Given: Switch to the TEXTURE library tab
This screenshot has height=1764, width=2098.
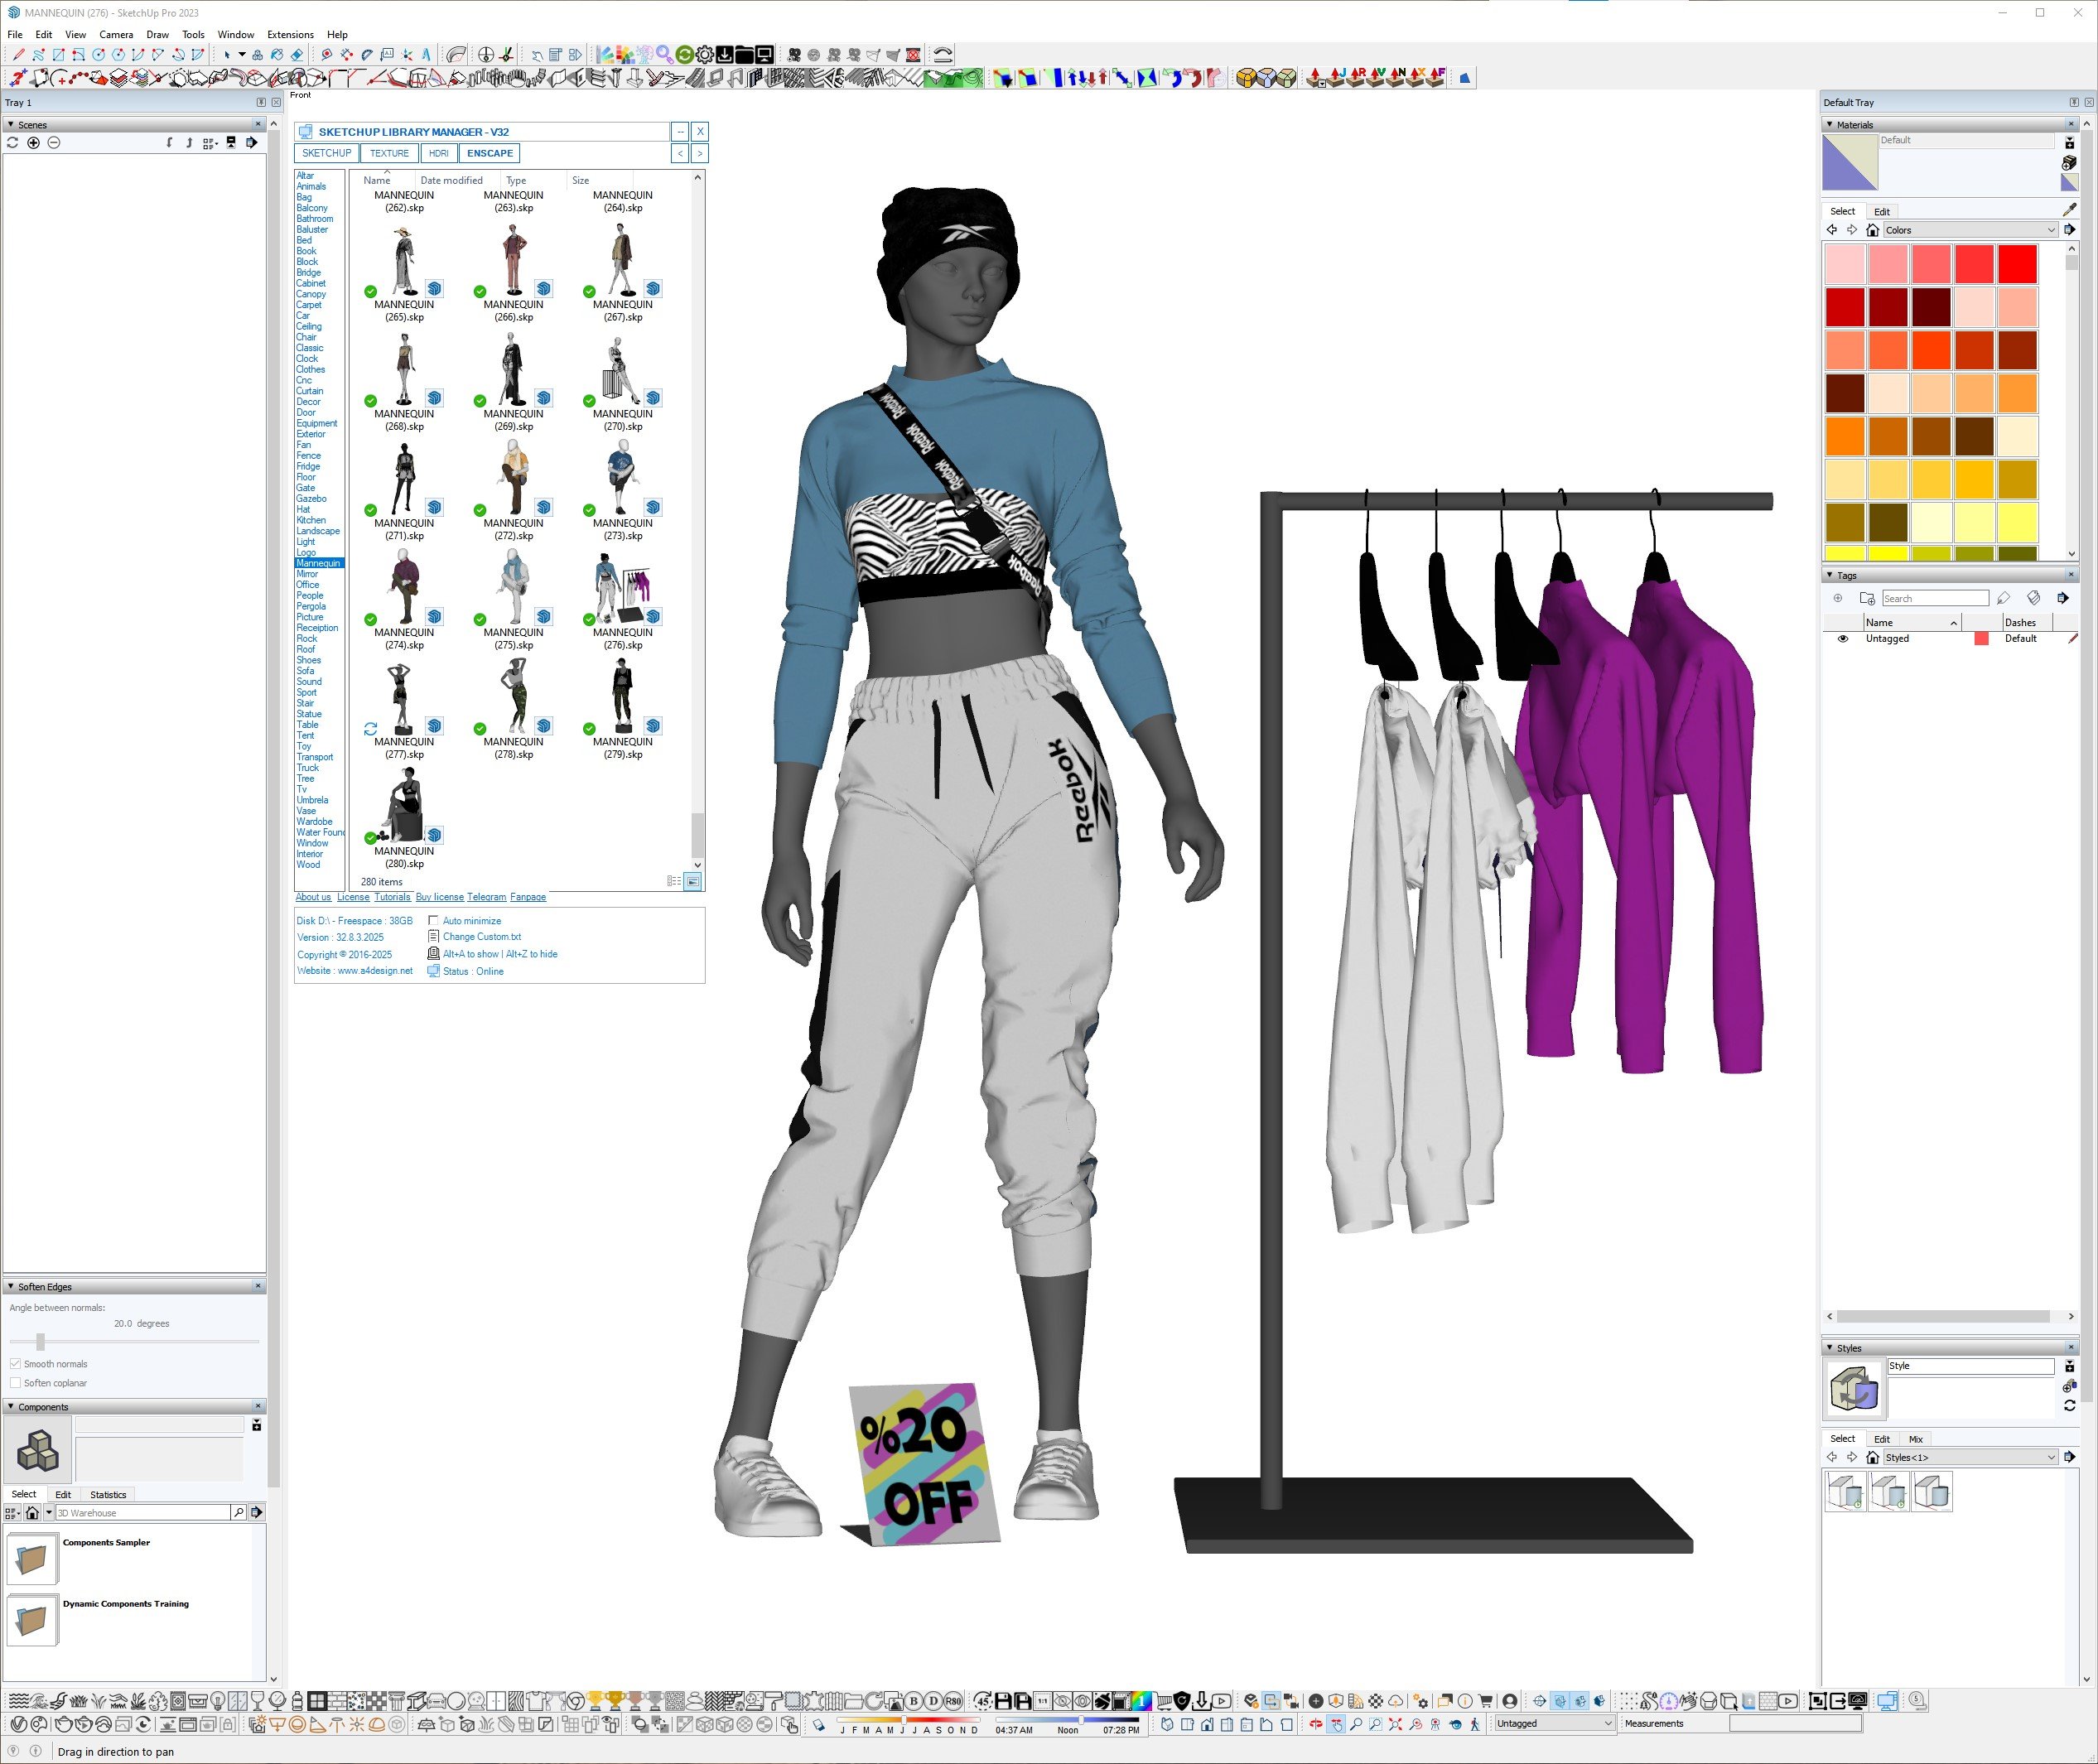Looking at the screenshot, I should click(x=389, y=153).
